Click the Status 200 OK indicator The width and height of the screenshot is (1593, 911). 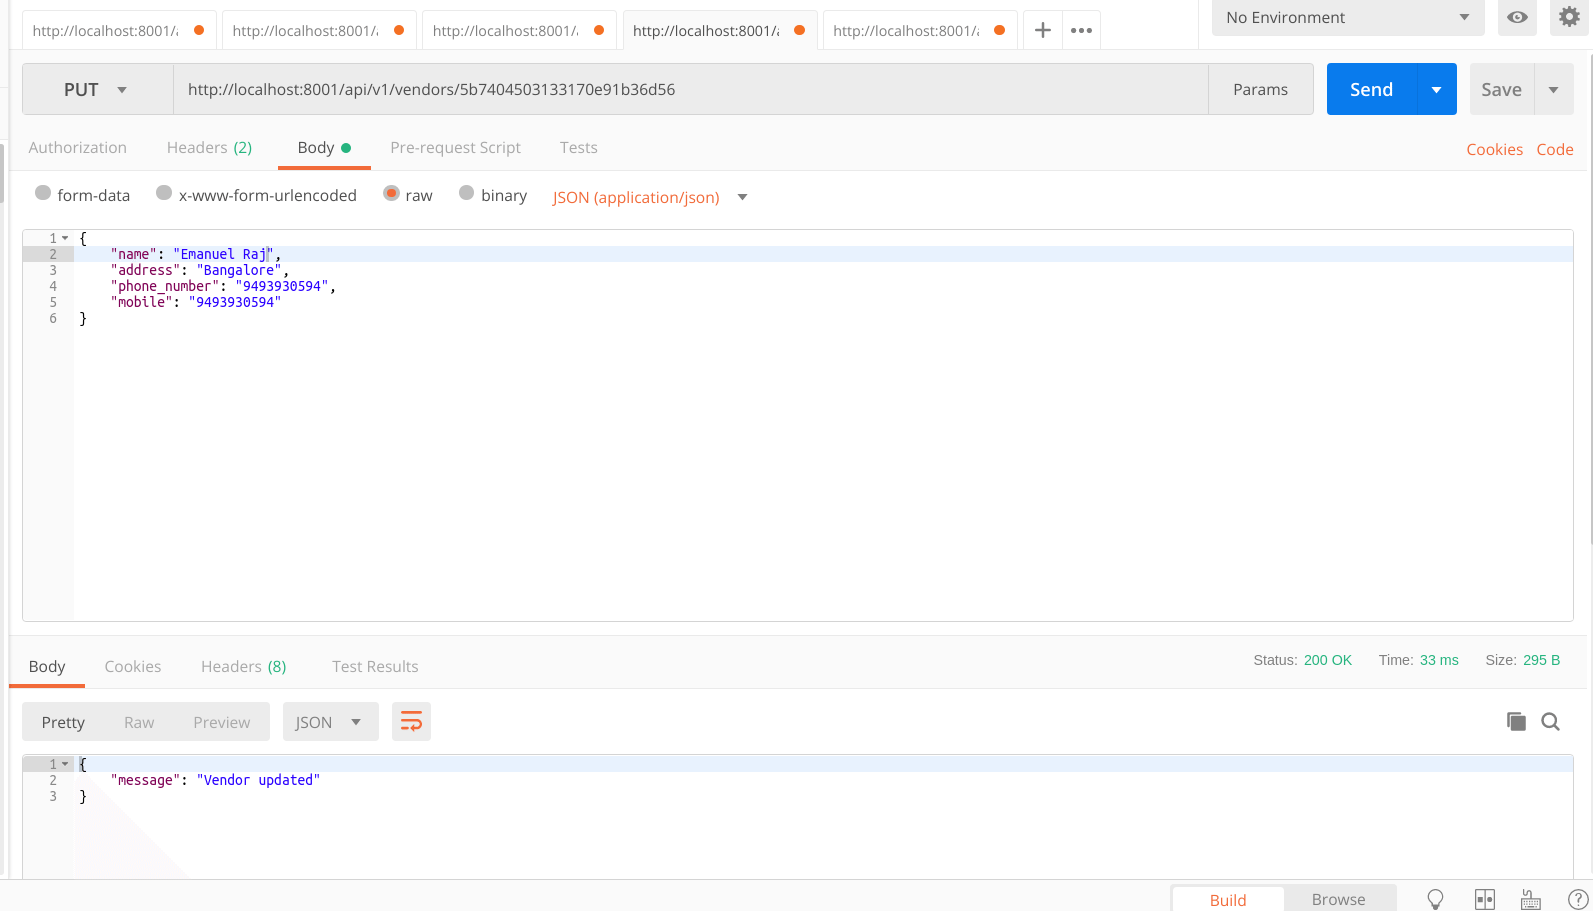pyautogui.click(x=1302, y=660)
